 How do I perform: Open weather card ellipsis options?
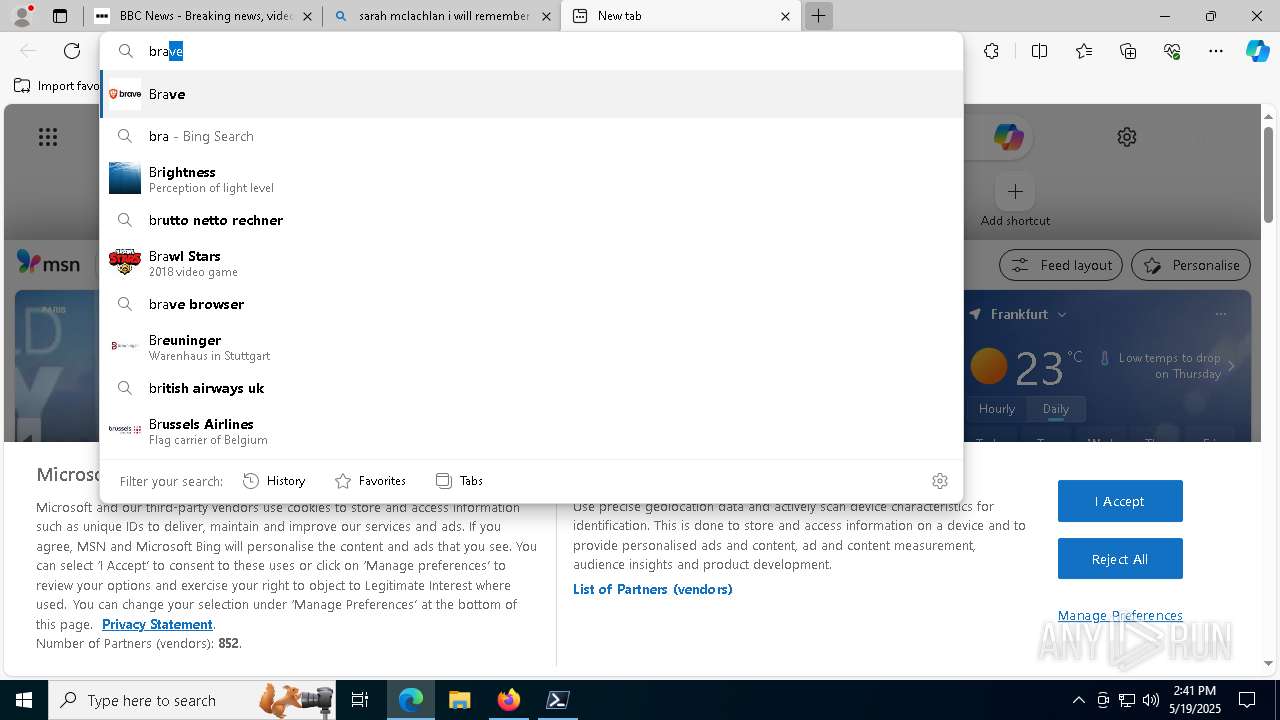pyautogui.click(x=1220, y=314)
